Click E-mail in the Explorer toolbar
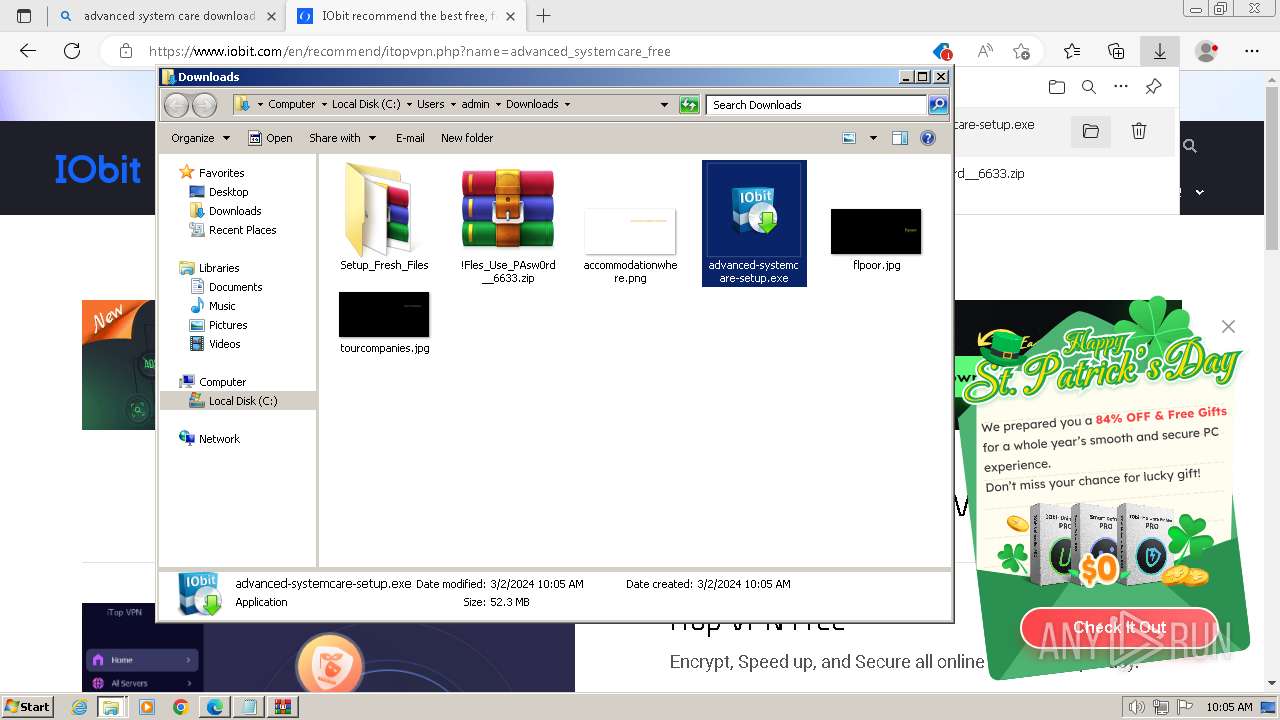This screenshot has width=1280, height=720. (x=410, y=138)
